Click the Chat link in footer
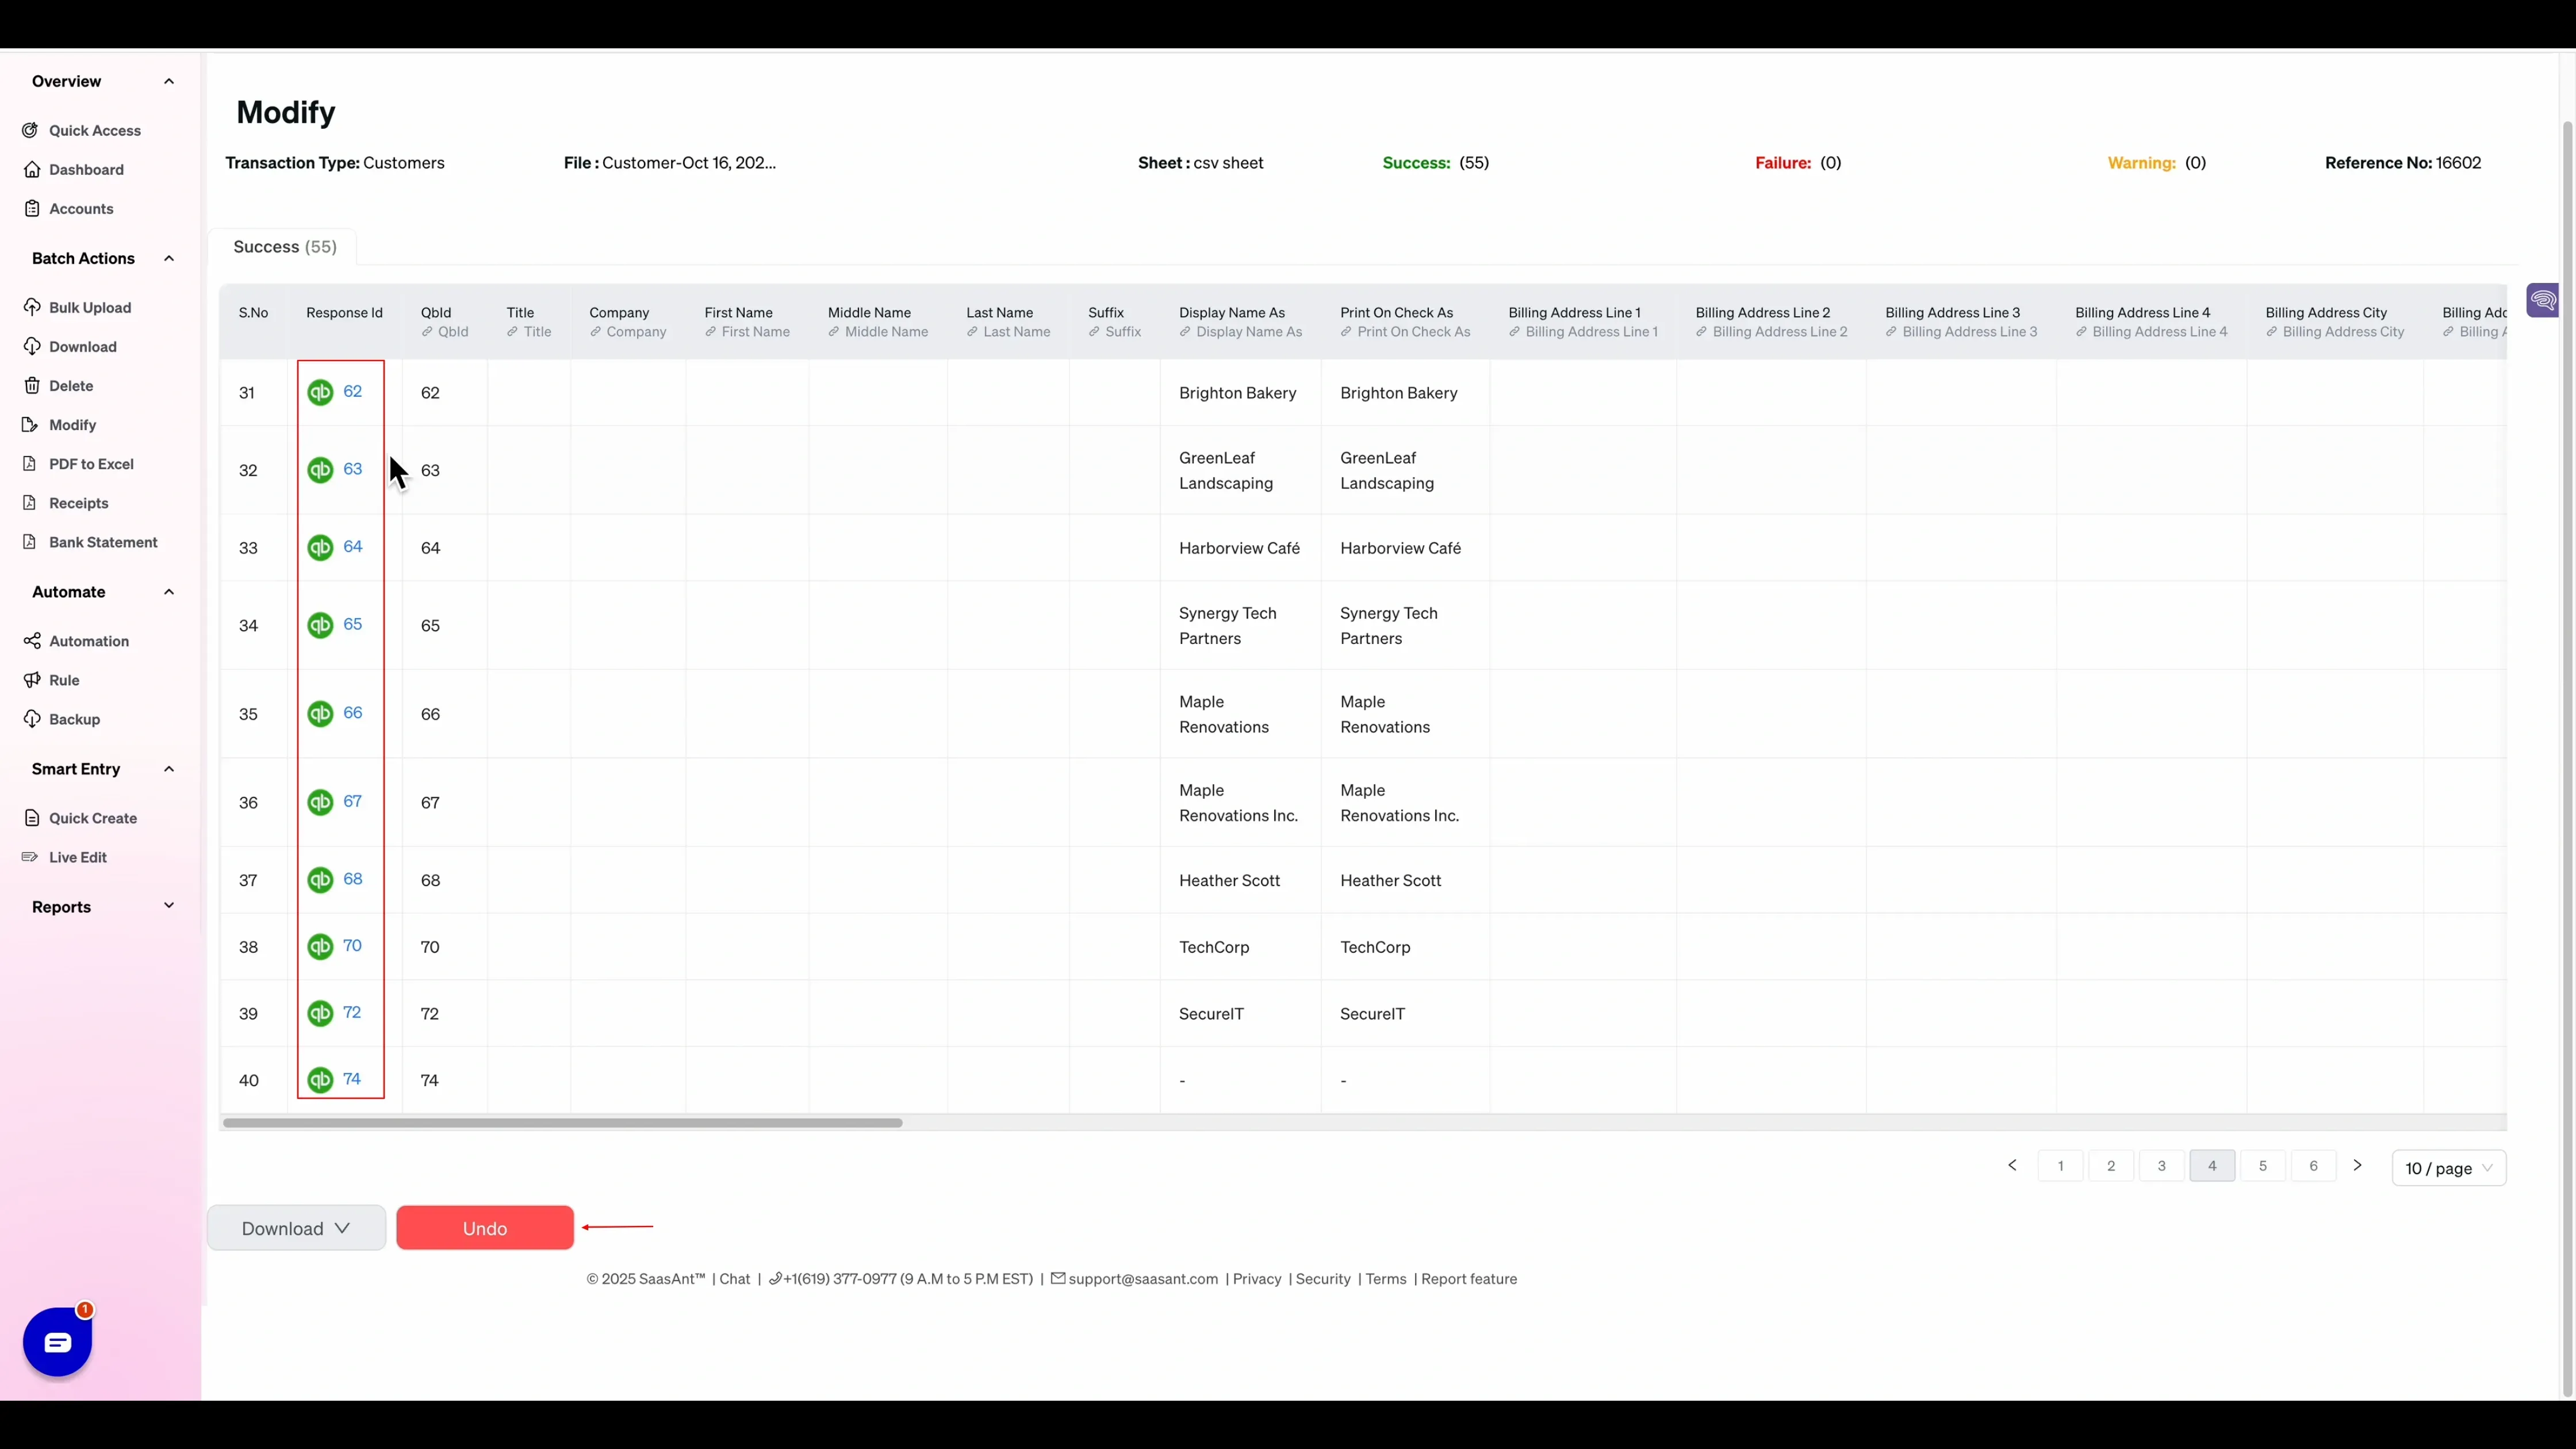Image resolution: width=2576 pixels, height=1449 pixels. tap(735, 1279)
